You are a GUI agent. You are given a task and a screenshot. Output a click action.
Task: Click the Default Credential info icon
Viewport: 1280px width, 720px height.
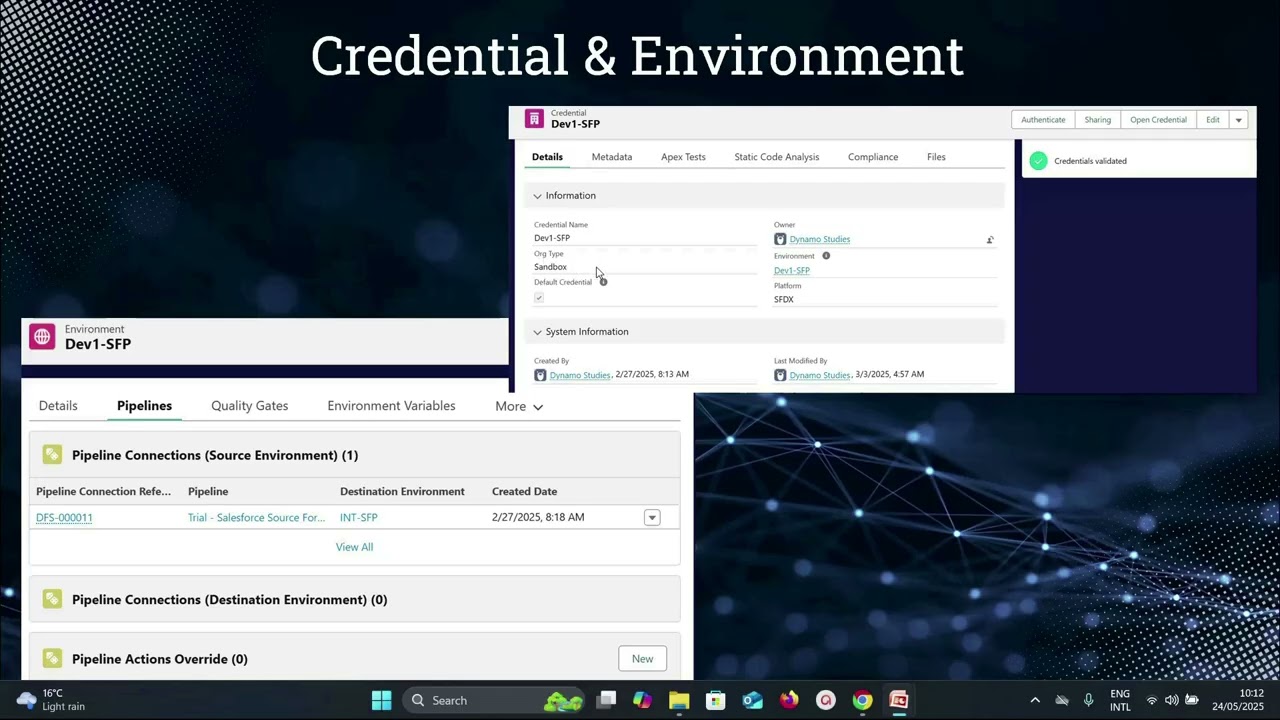603,282
